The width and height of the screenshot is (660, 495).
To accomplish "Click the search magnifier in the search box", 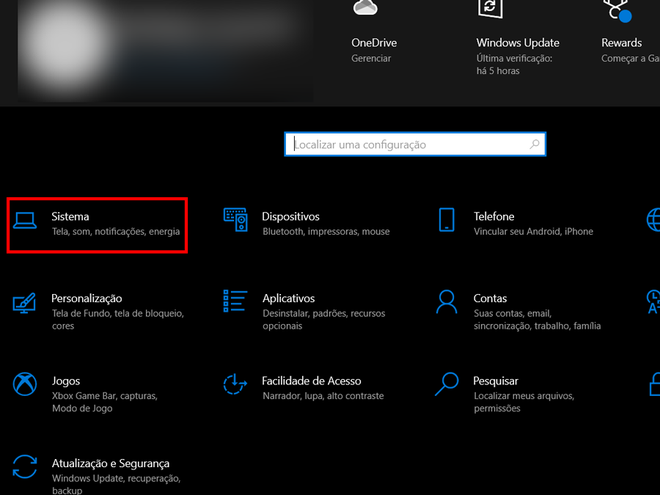I will 535,144.
